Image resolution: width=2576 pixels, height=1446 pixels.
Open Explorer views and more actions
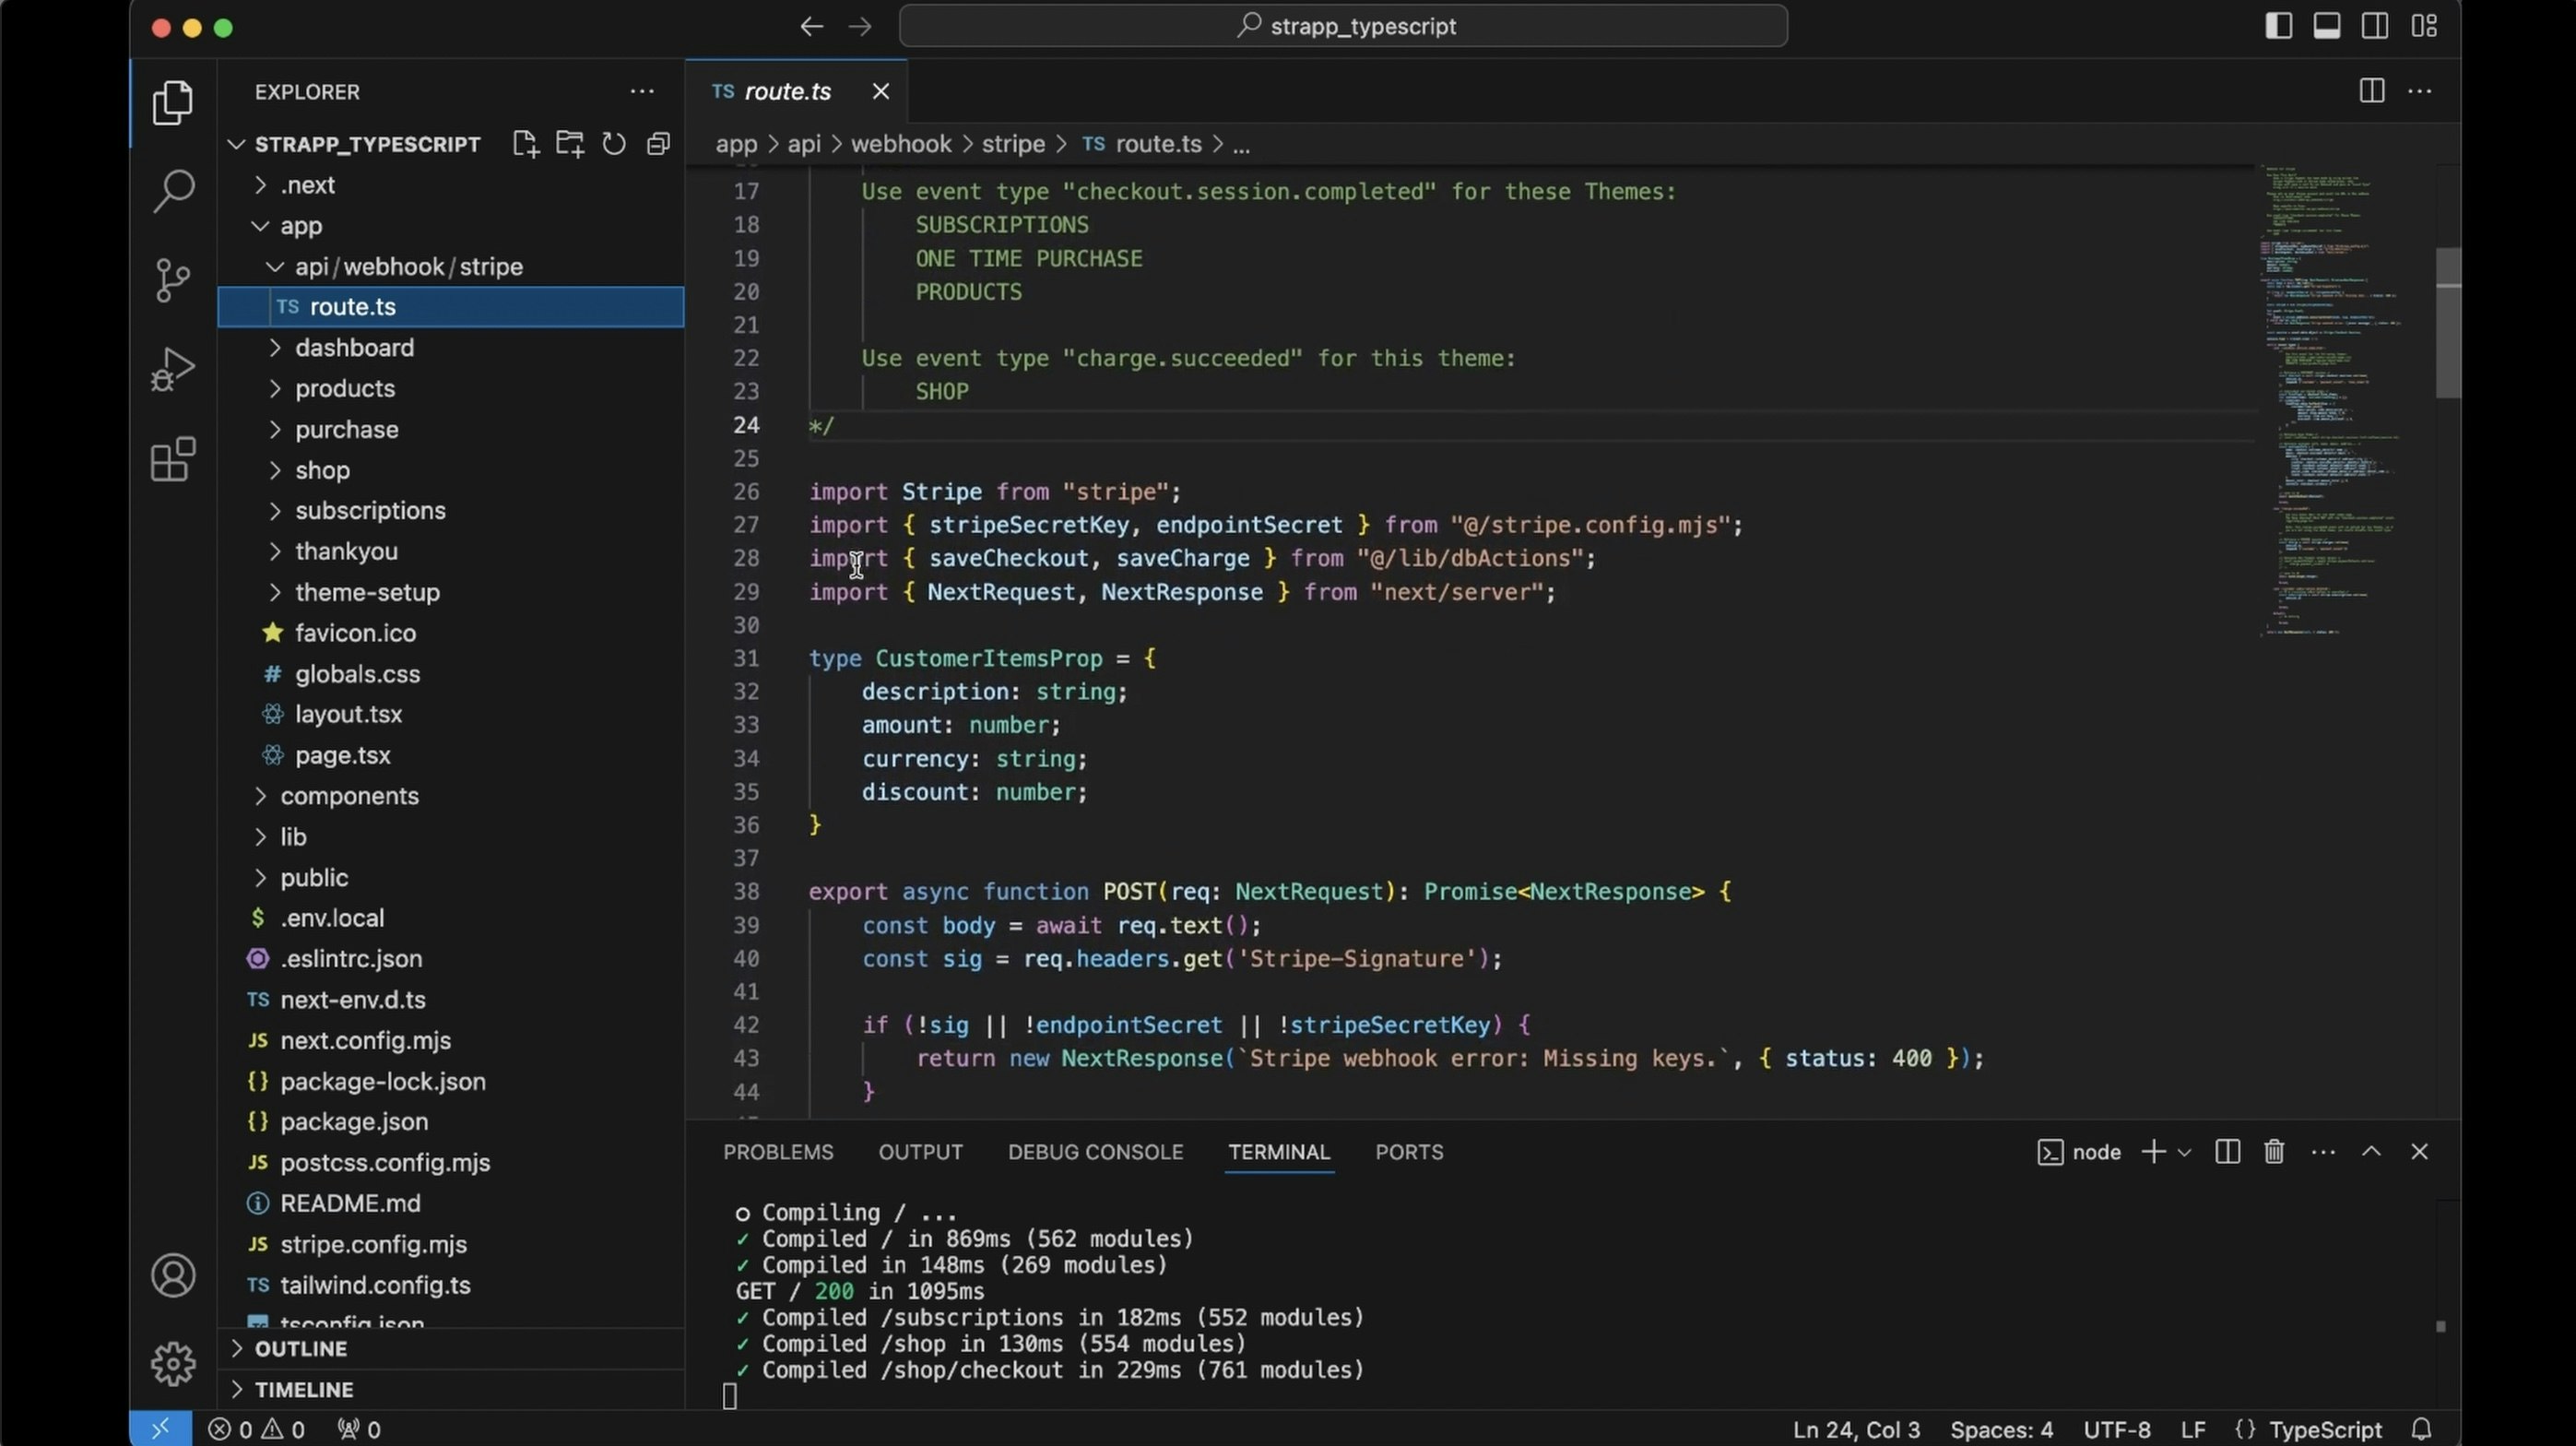pos(642,91)
